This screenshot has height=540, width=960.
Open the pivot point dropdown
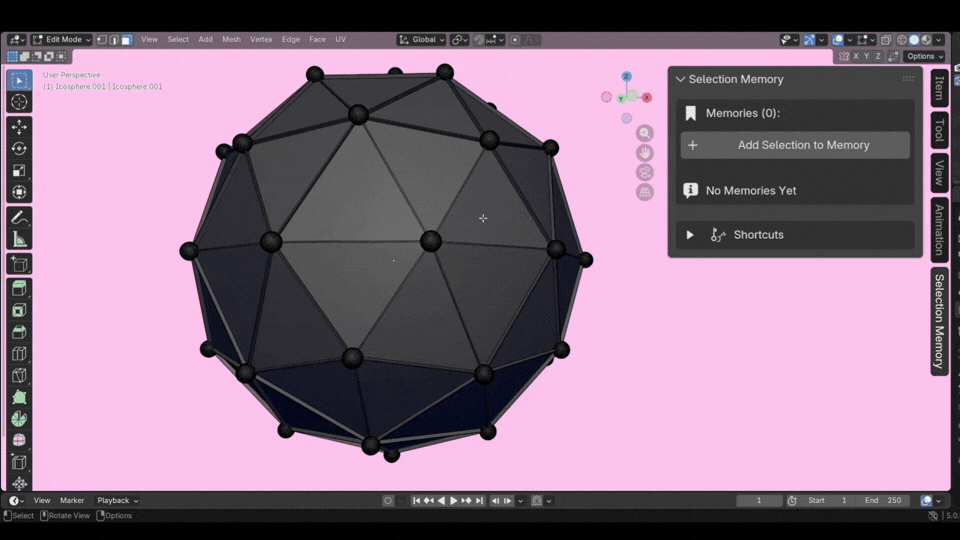point(459,40)
